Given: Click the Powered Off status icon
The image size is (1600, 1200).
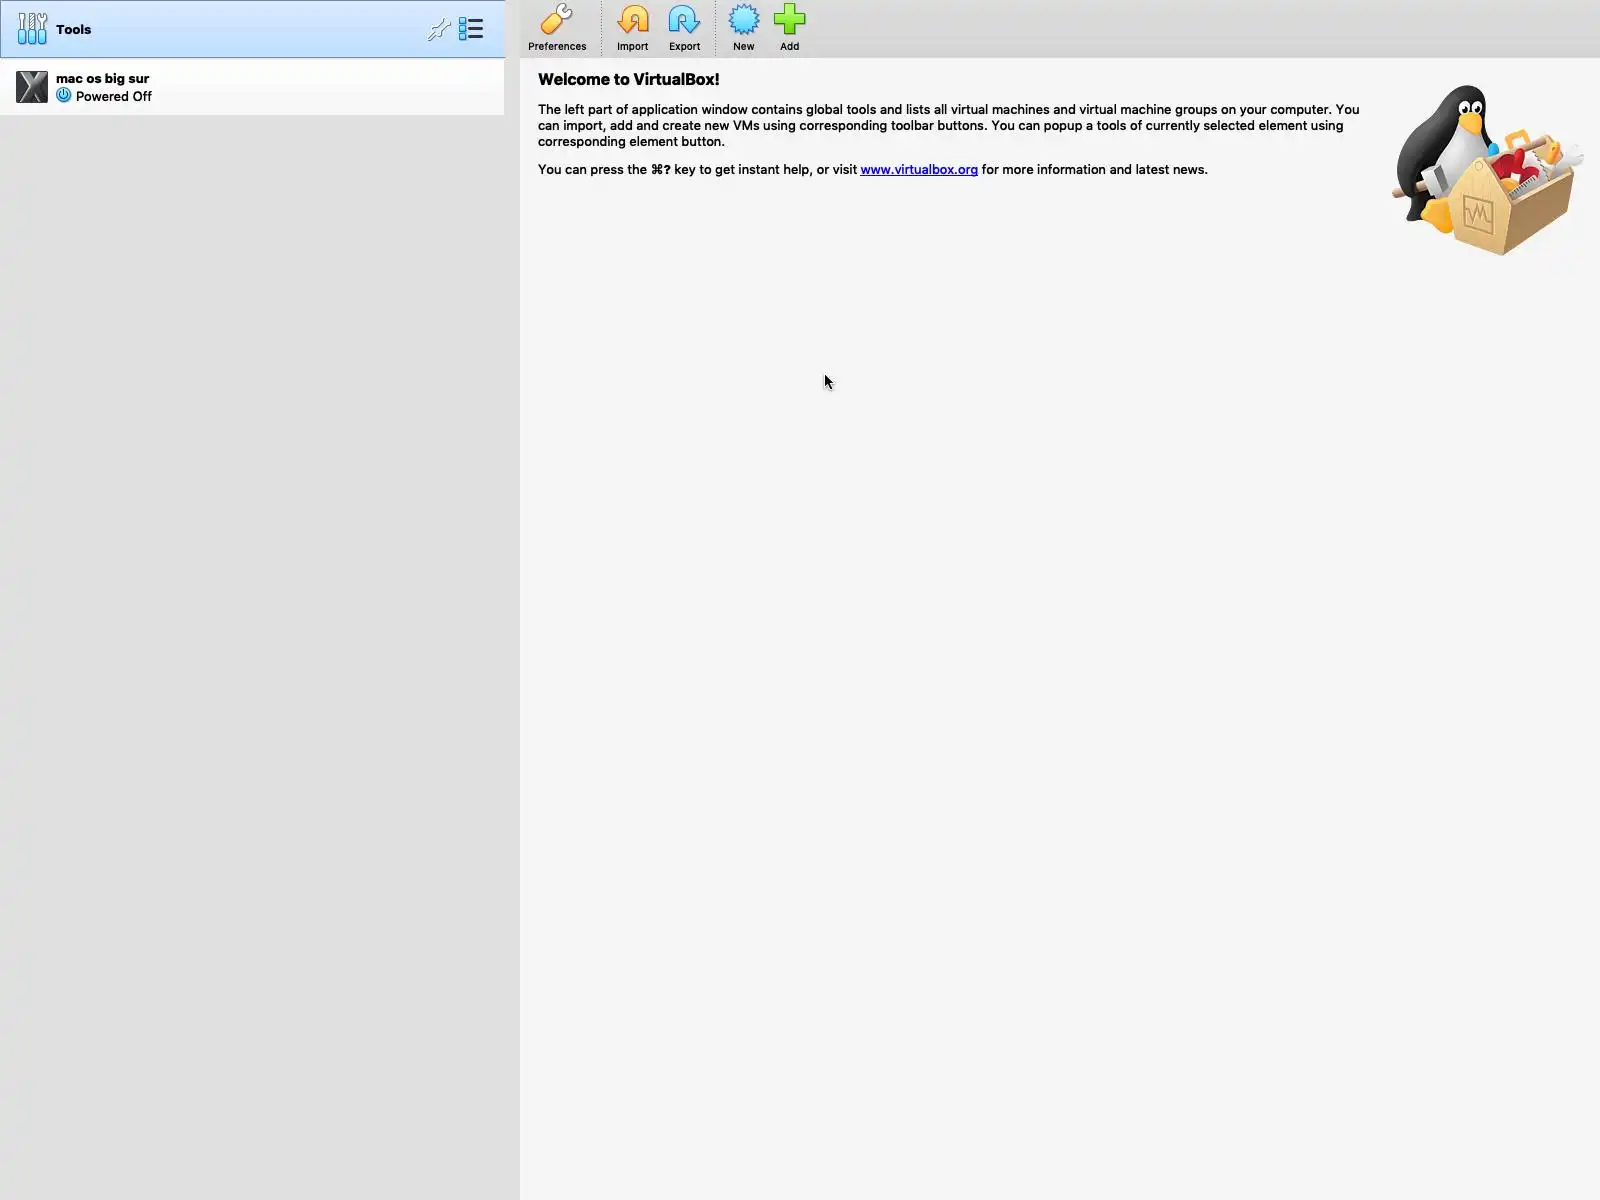Looking at the screenshot, I should [x=64, y=96].
